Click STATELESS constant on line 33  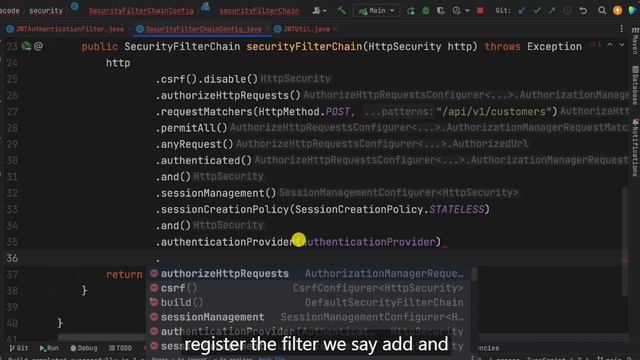coord(456,209)
